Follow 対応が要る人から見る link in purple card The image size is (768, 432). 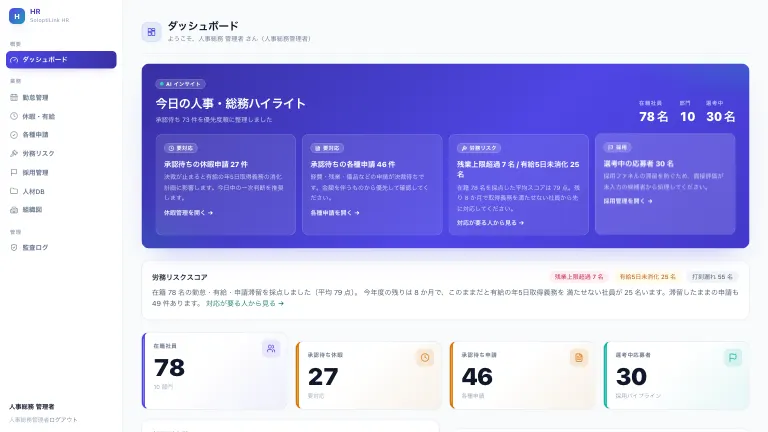pos(490,223)
